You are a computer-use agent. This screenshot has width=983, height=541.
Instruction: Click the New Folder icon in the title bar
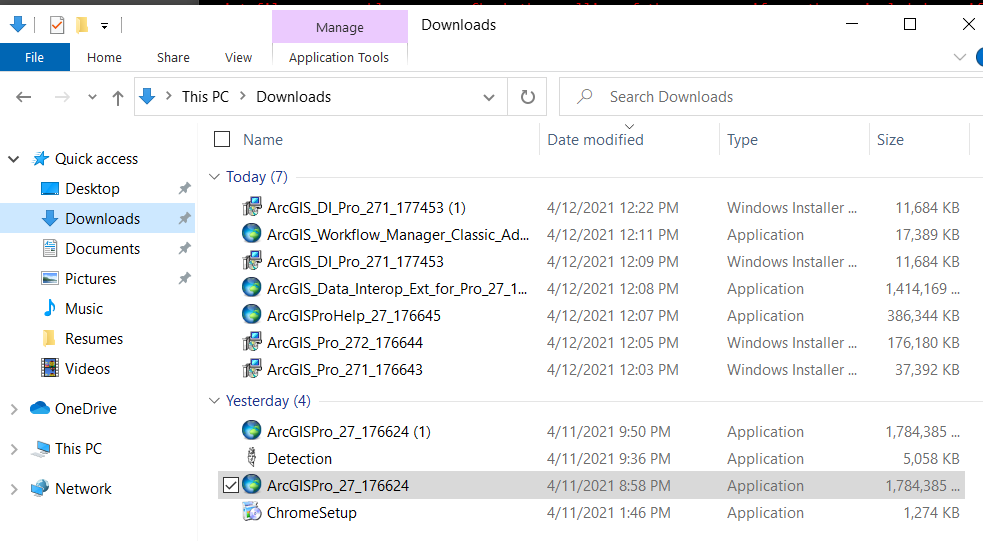tap(81, 25)
